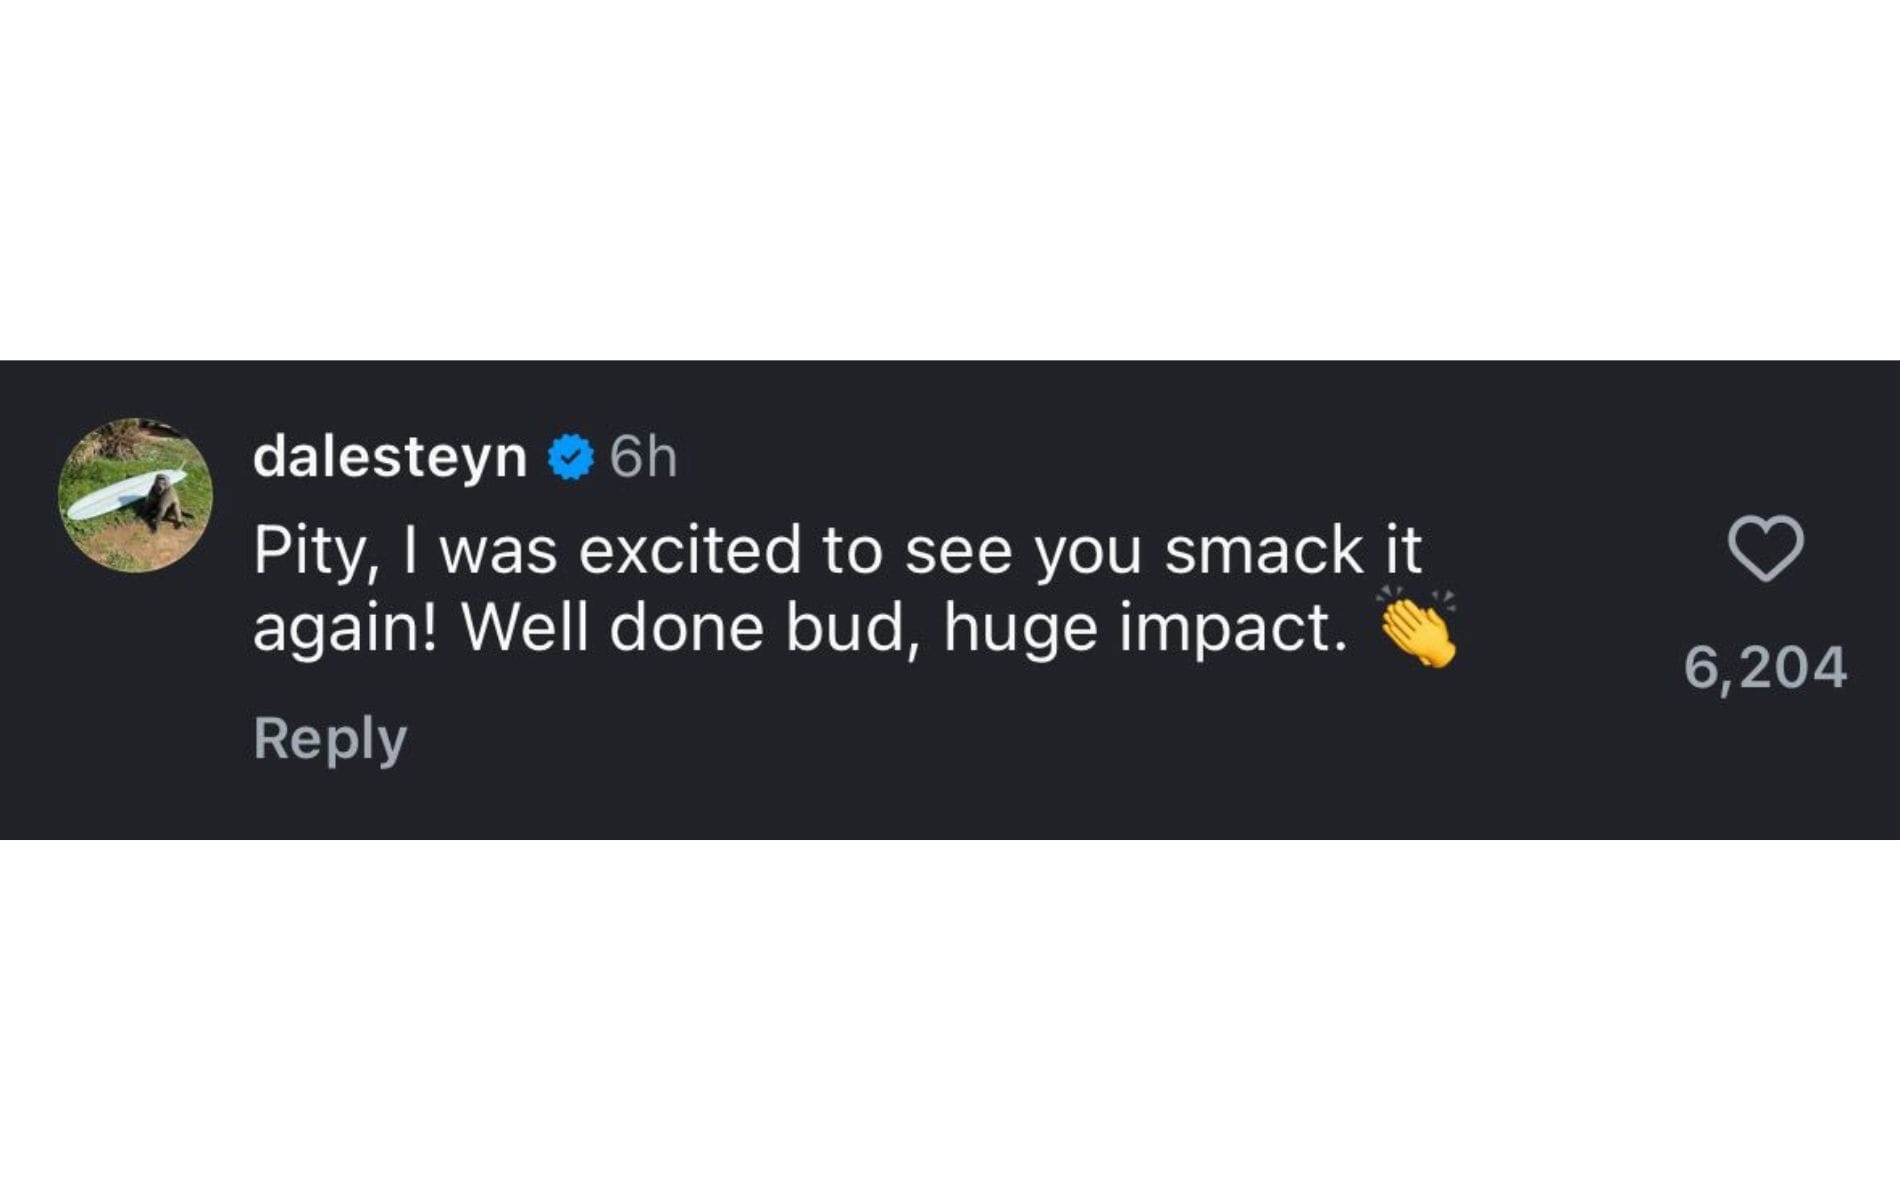This screenshot has width=1900, height=1200.
Task: Click the 6h timestamp for comment details
Action: tap(645, 460)
